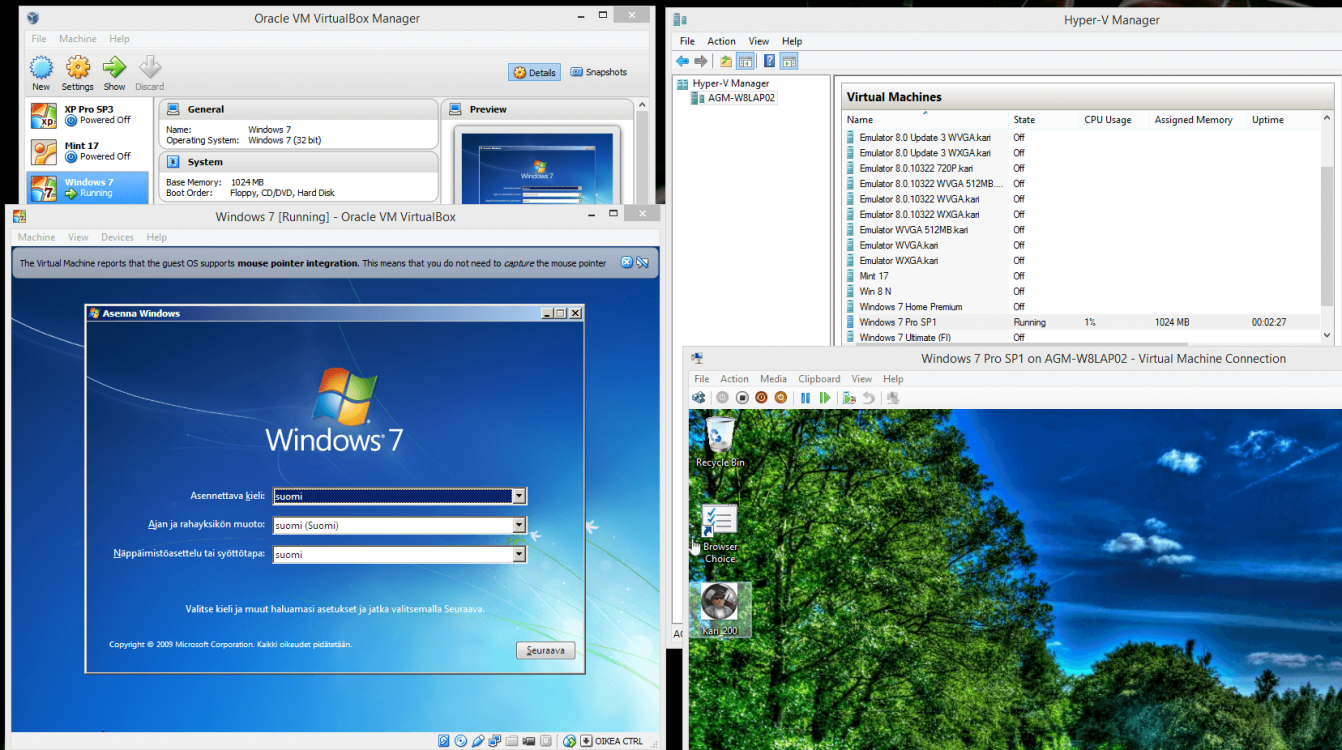Image resolution: width=1342 pixels, height=750 pixels.
Task: Shut down VM with red power icon
Action: 761,398
